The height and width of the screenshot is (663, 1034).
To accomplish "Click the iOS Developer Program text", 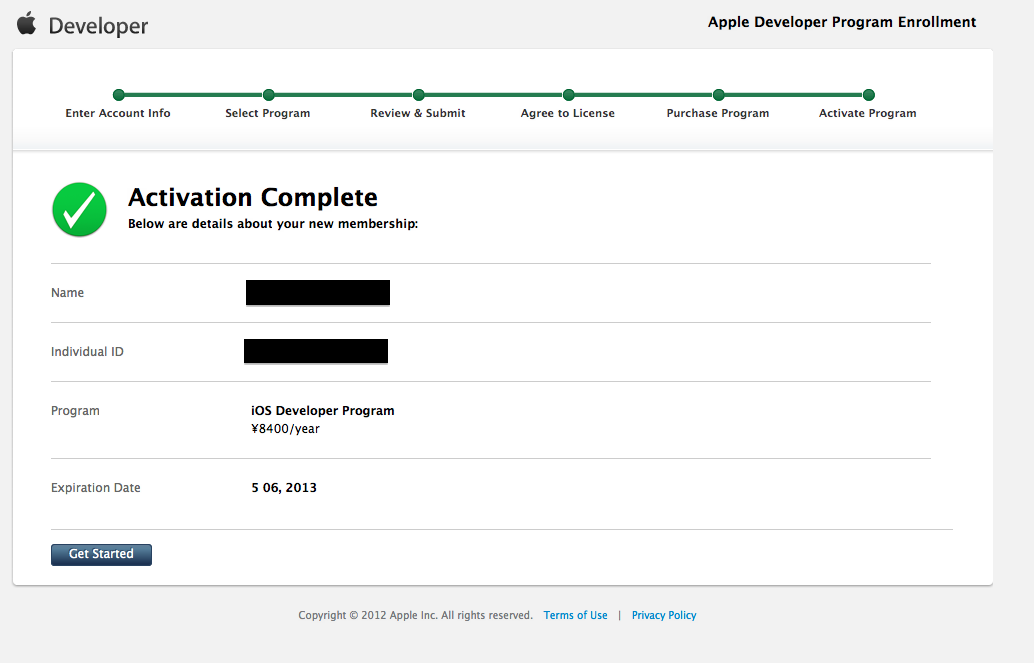I will click(x=322, y=410).
